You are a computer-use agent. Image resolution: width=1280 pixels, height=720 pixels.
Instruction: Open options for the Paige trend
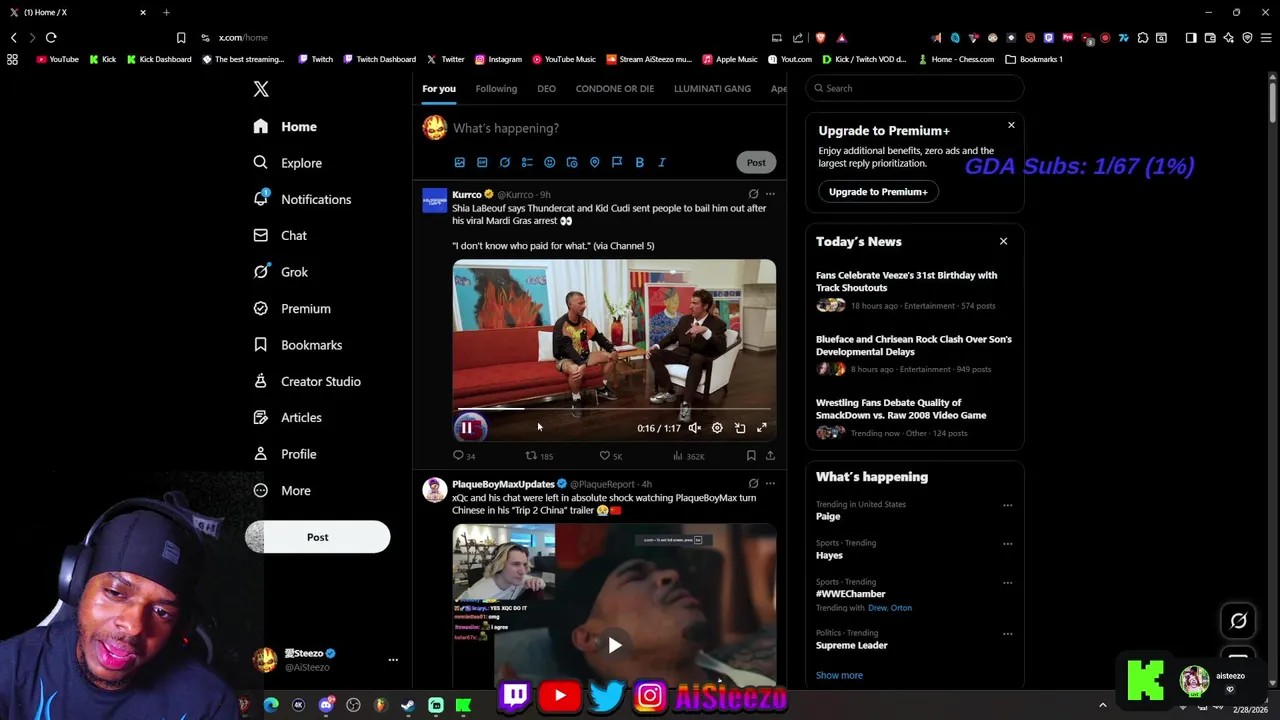(1007, 505)
